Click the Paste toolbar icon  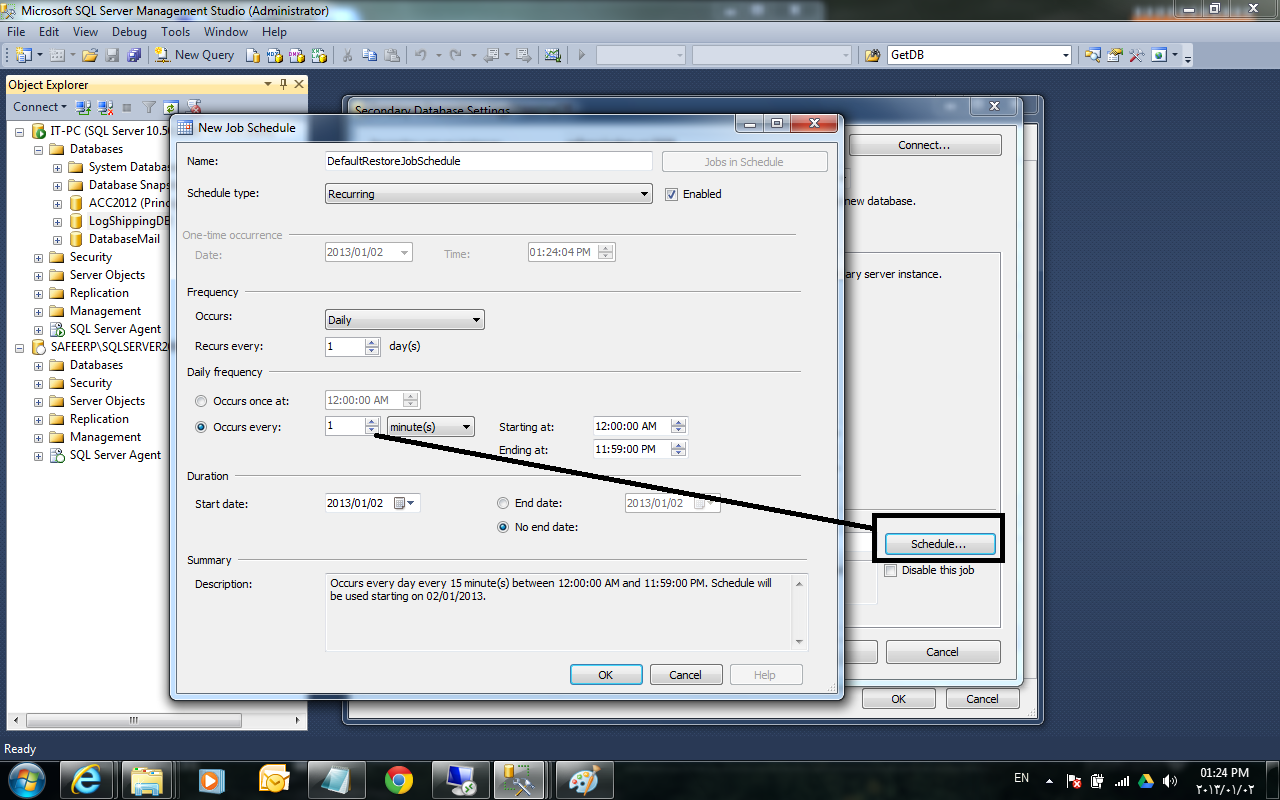tap(393, 55)
